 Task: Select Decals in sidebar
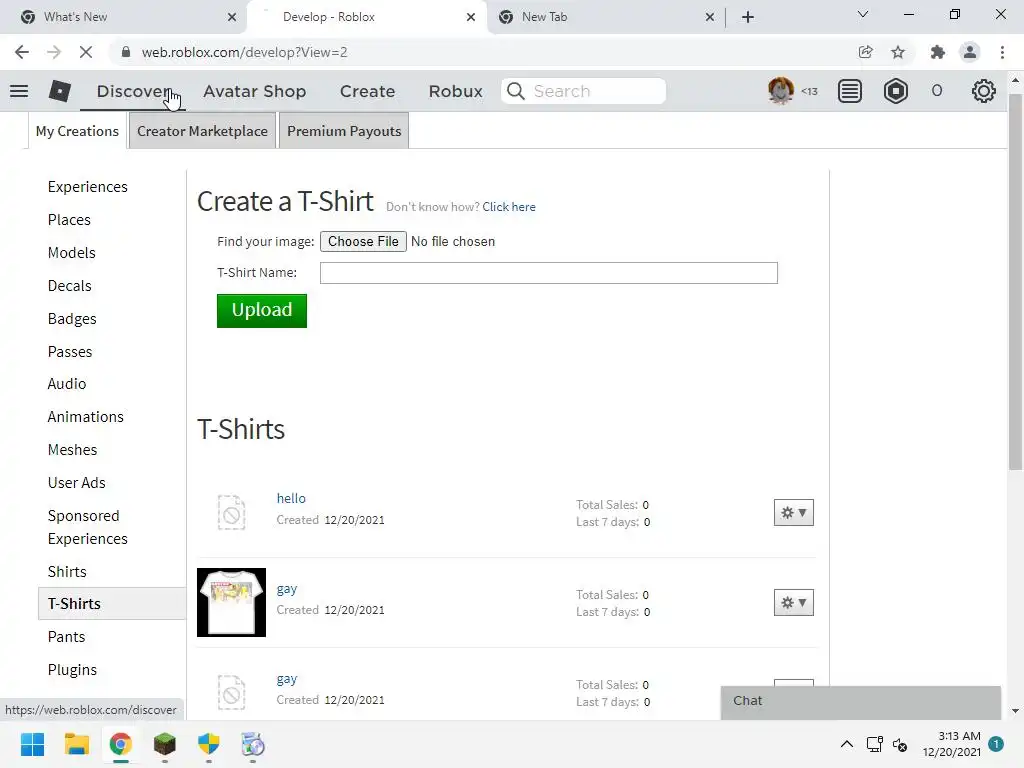point(69,286)
